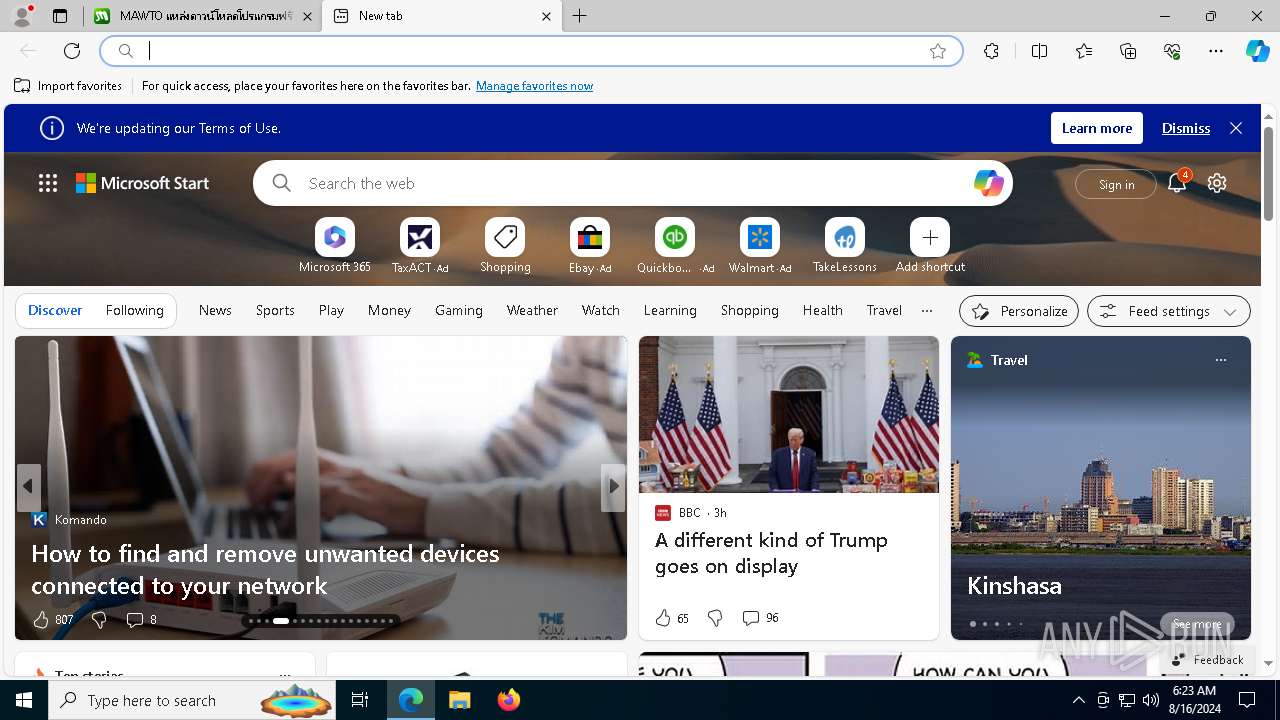Viewport: 1280px width, 720px height.
Task: Open the Ebay ad shortcut
Action: pos(590,246)
